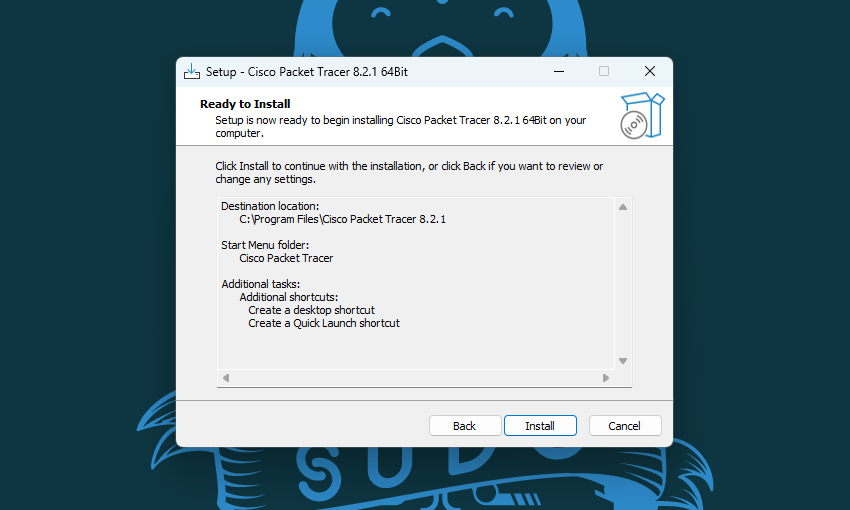Go Back to previous setup step
The image size is (850, 510).
[465, 426]
